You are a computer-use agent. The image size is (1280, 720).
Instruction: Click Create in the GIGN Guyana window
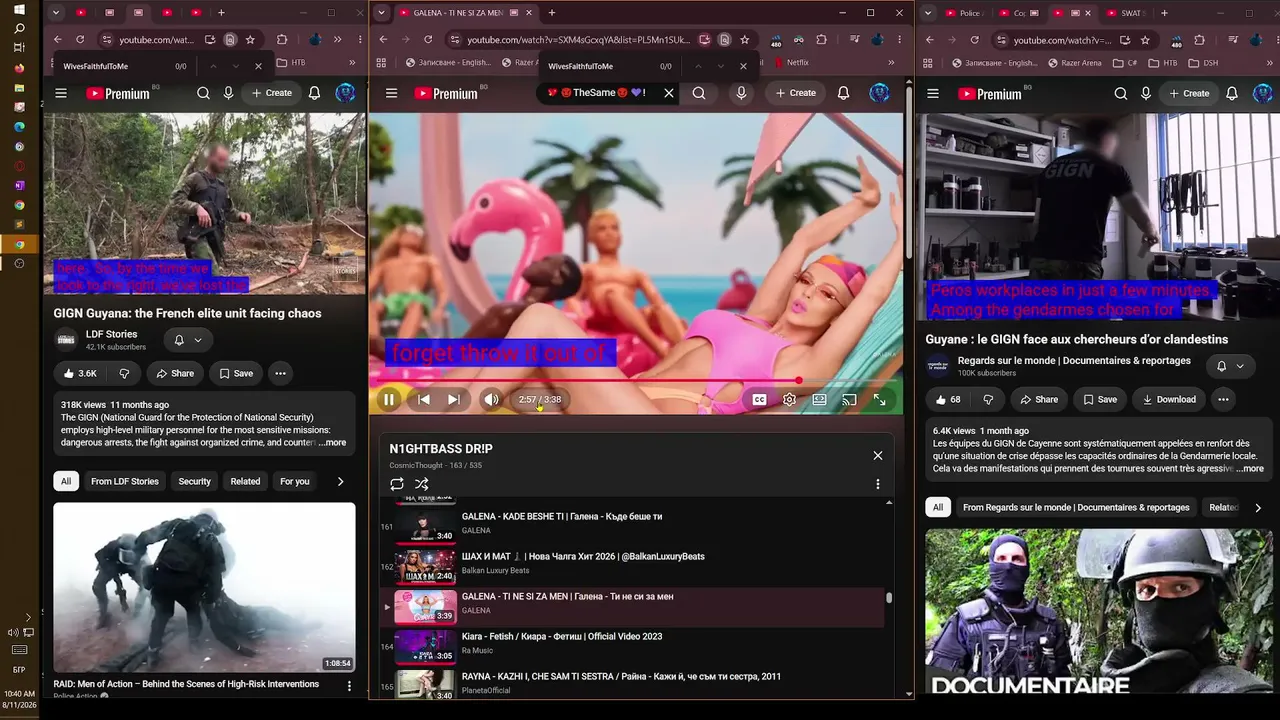click(271, 93)
